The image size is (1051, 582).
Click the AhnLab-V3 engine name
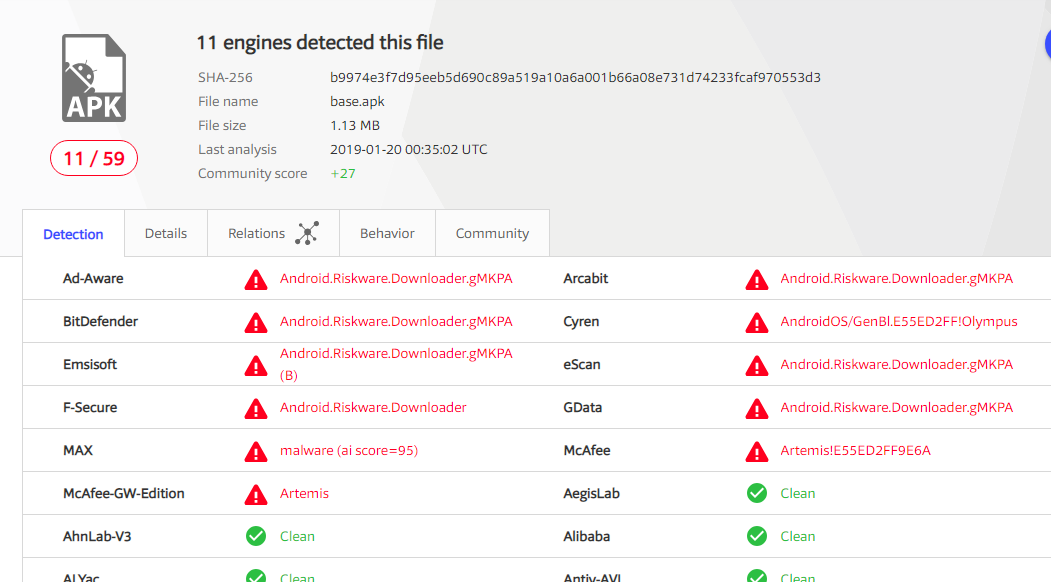tap(97, 536)
